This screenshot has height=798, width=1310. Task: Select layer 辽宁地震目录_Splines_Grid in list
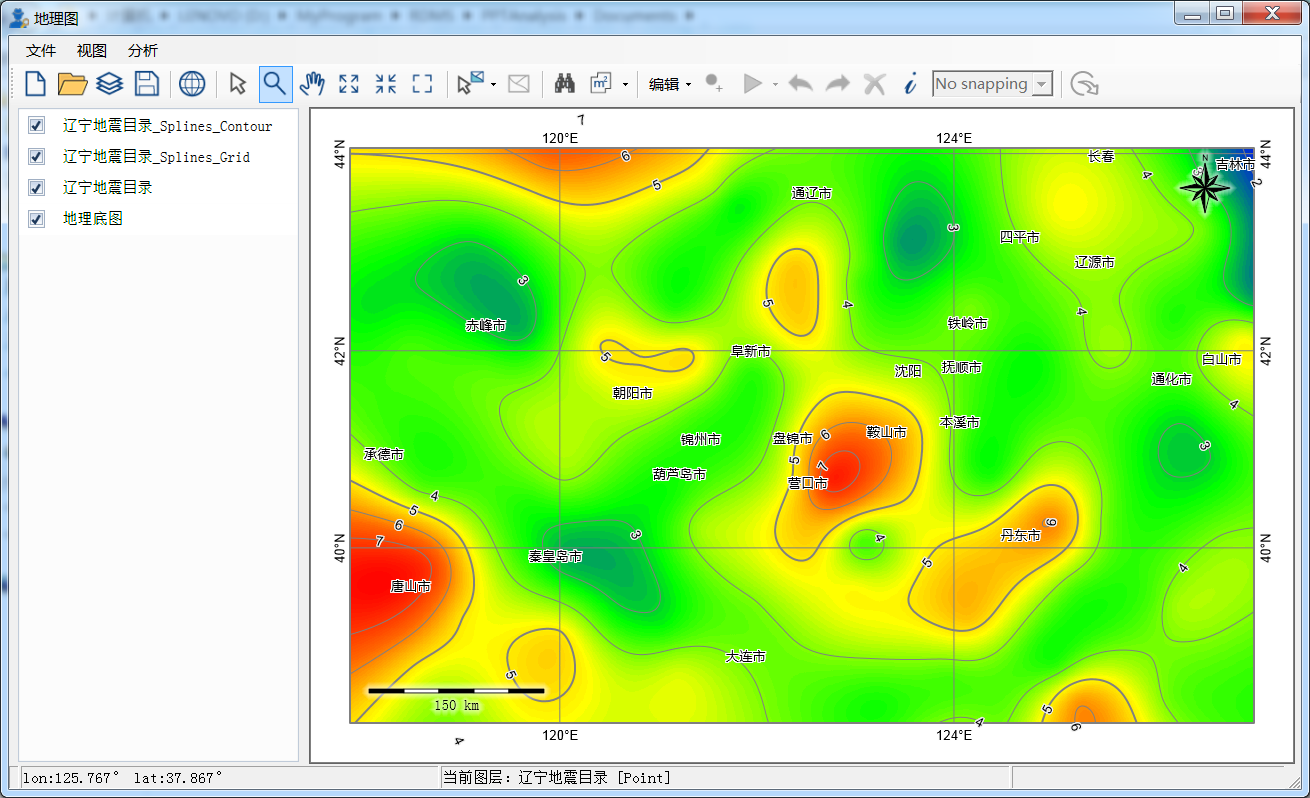156,157
